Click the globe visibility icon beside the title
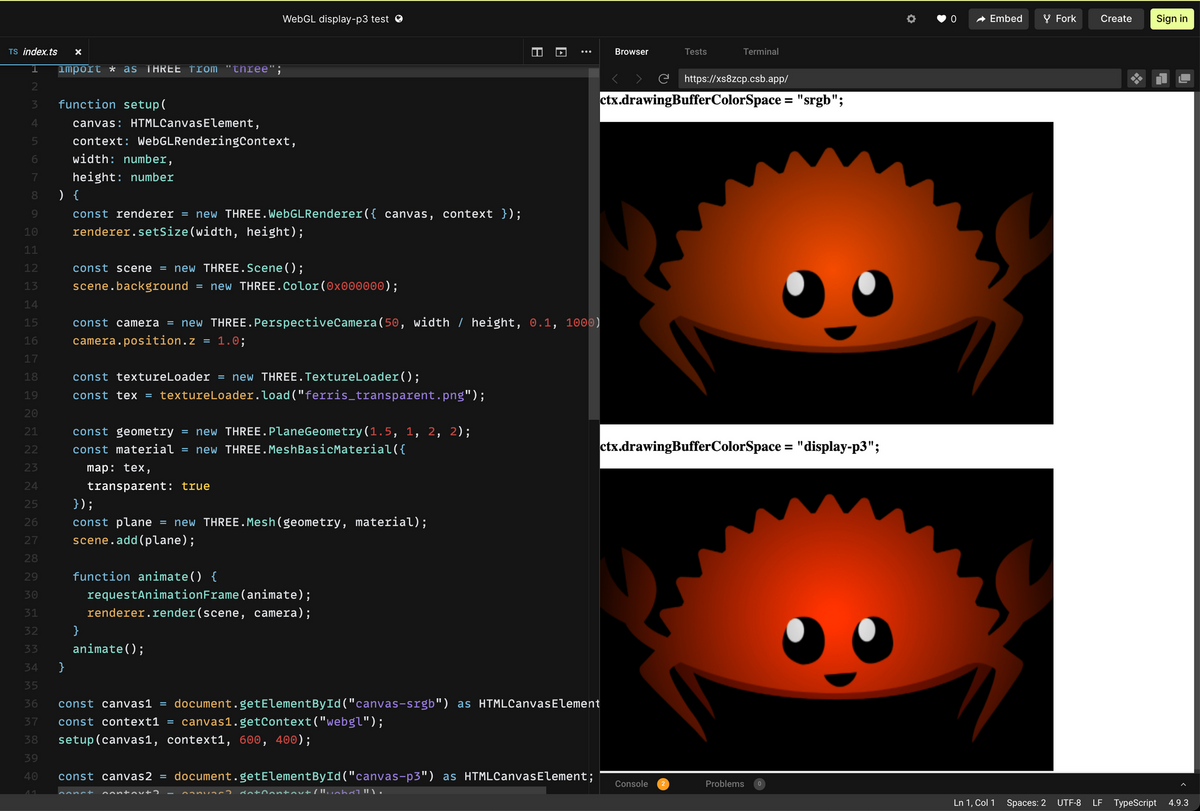This screenshot has height=811, width=1200. [400, 19]
